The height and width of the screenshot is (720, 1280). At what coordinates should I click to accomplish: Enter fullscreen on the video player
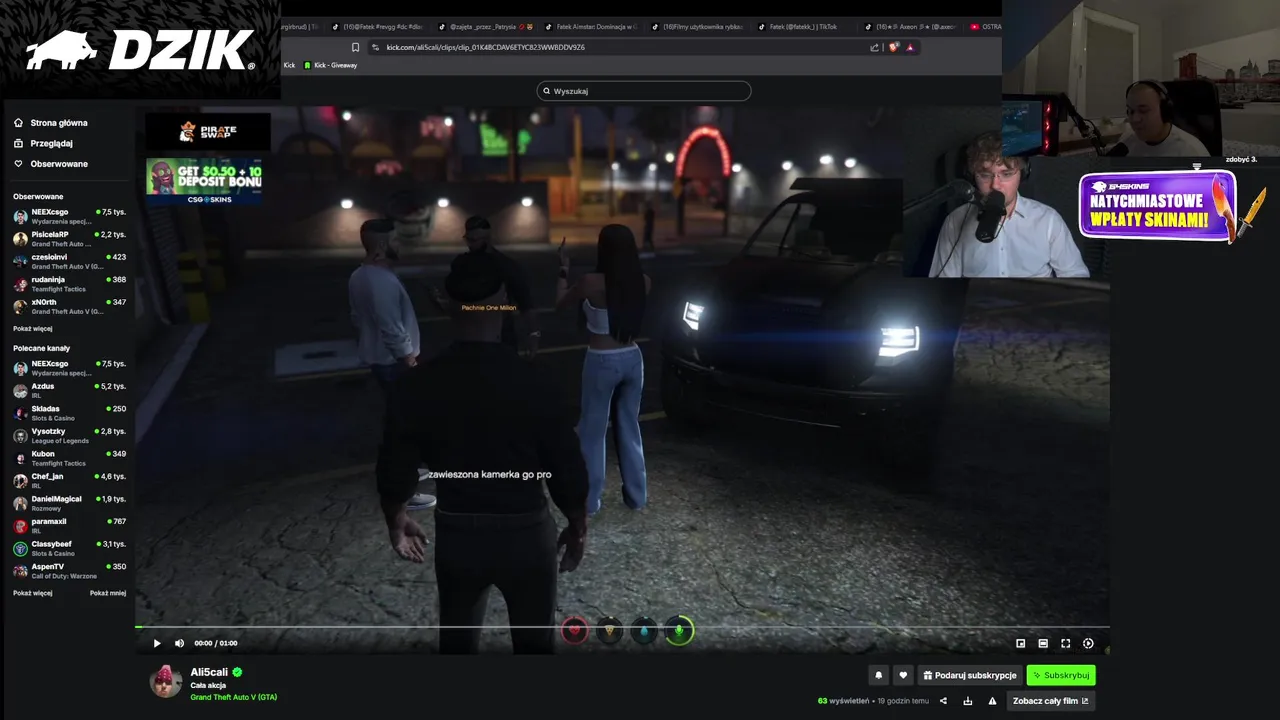tap(1066, 643)
